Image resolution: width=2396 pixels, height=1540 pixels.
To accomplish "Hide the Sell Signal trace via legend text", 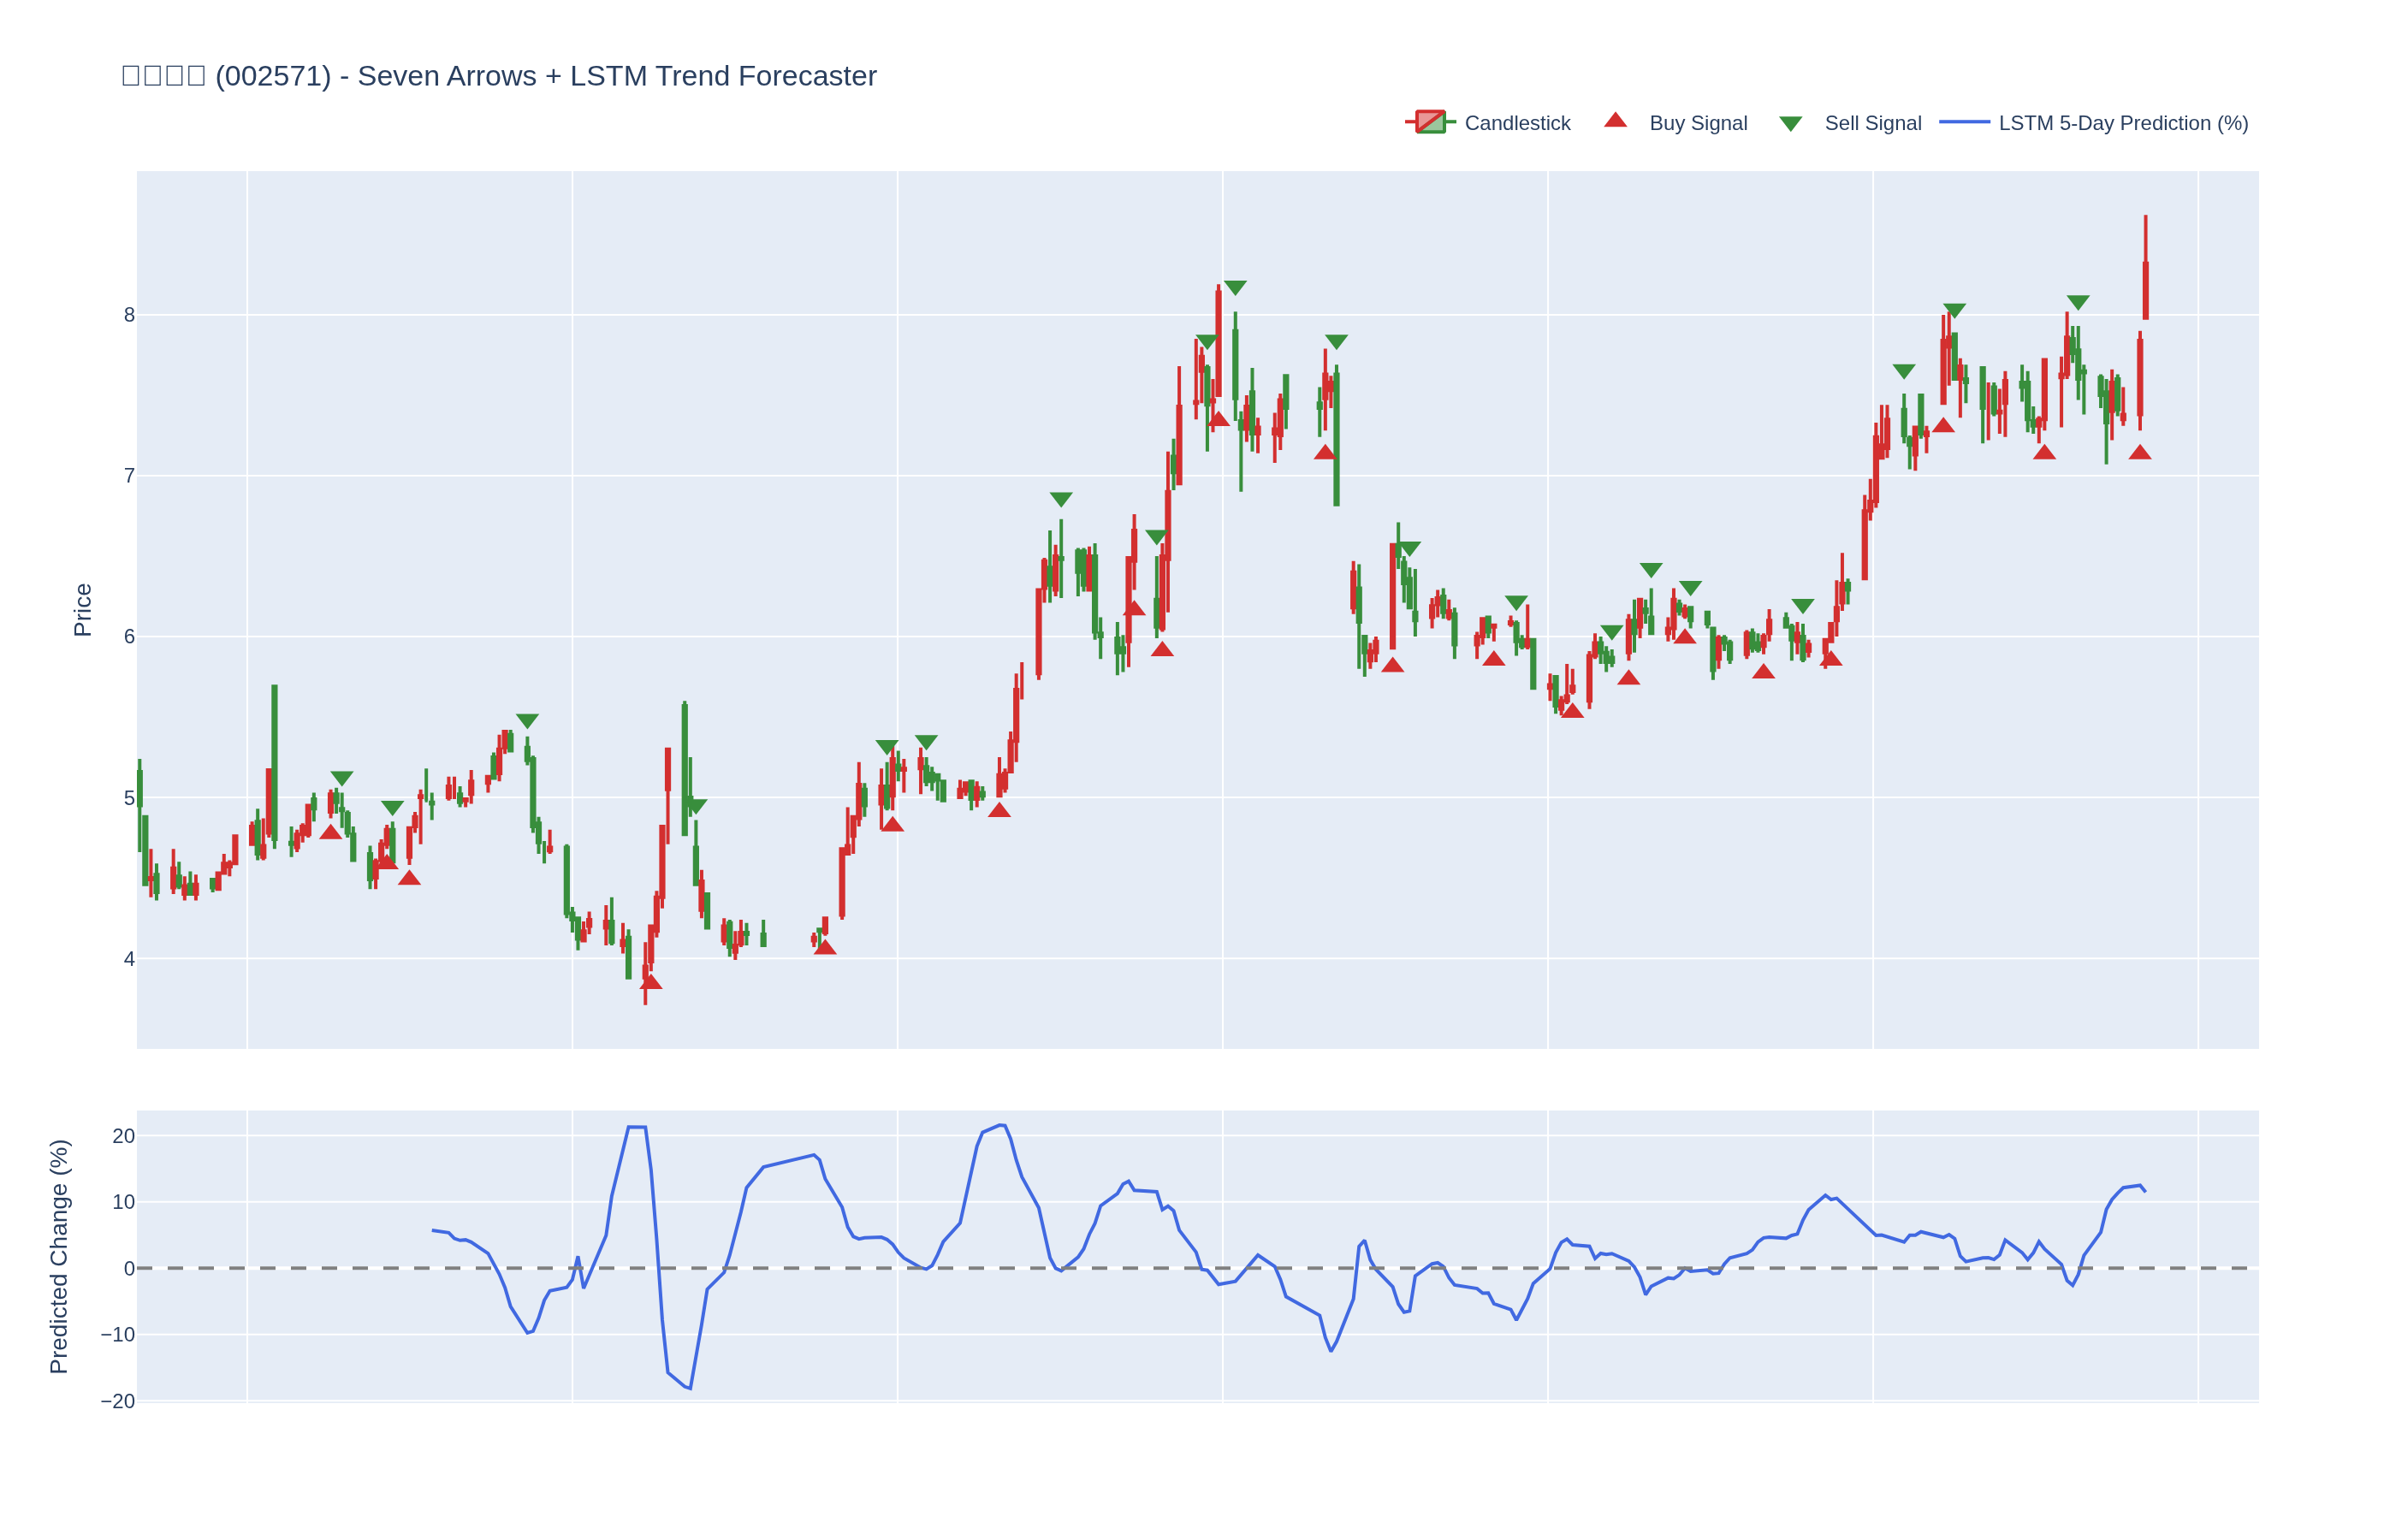I will point(1873,123).
